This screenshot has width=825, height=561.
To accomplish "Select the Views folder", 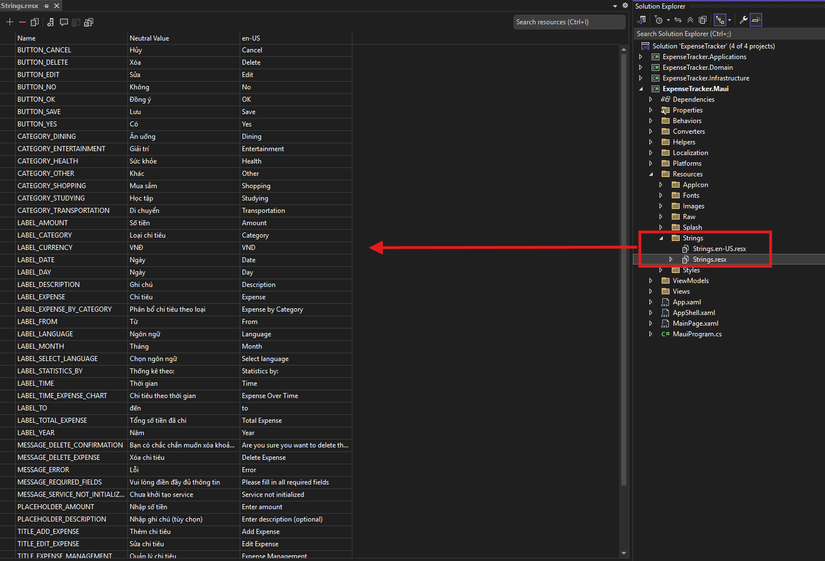I will pos(681,292).
